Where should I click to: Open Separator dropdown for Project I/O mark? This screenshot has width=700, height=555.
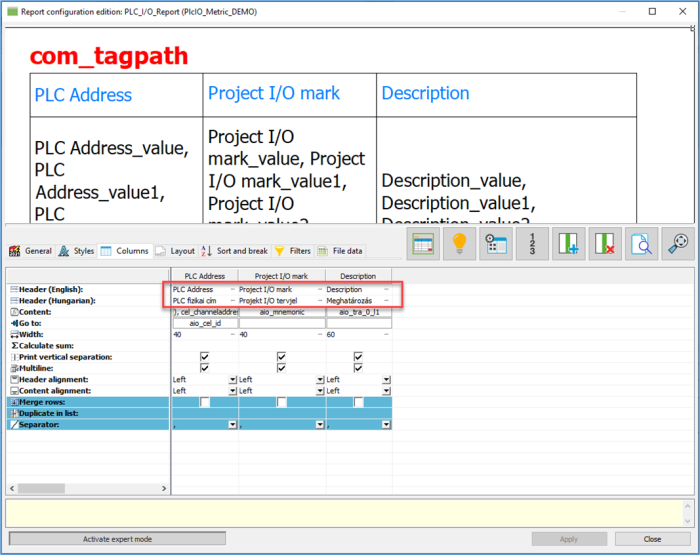(x=320, y=425)
